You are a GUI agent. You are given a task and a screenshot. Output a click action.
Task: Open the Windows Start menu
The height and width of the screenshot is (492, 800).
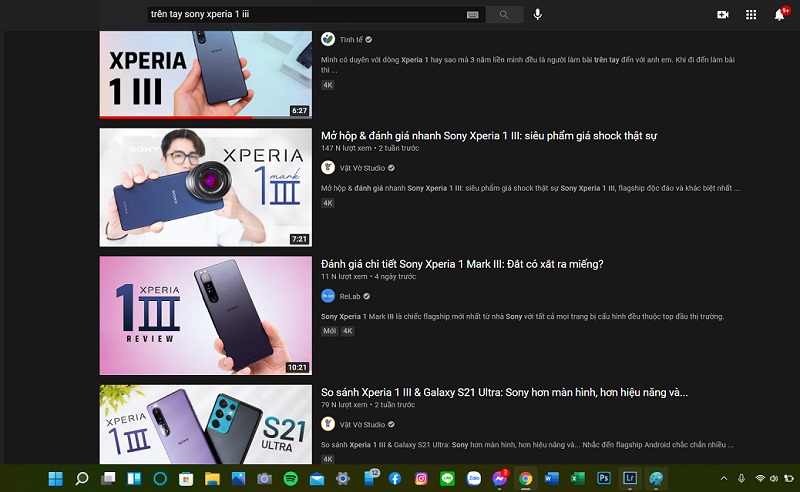point(55,479)
